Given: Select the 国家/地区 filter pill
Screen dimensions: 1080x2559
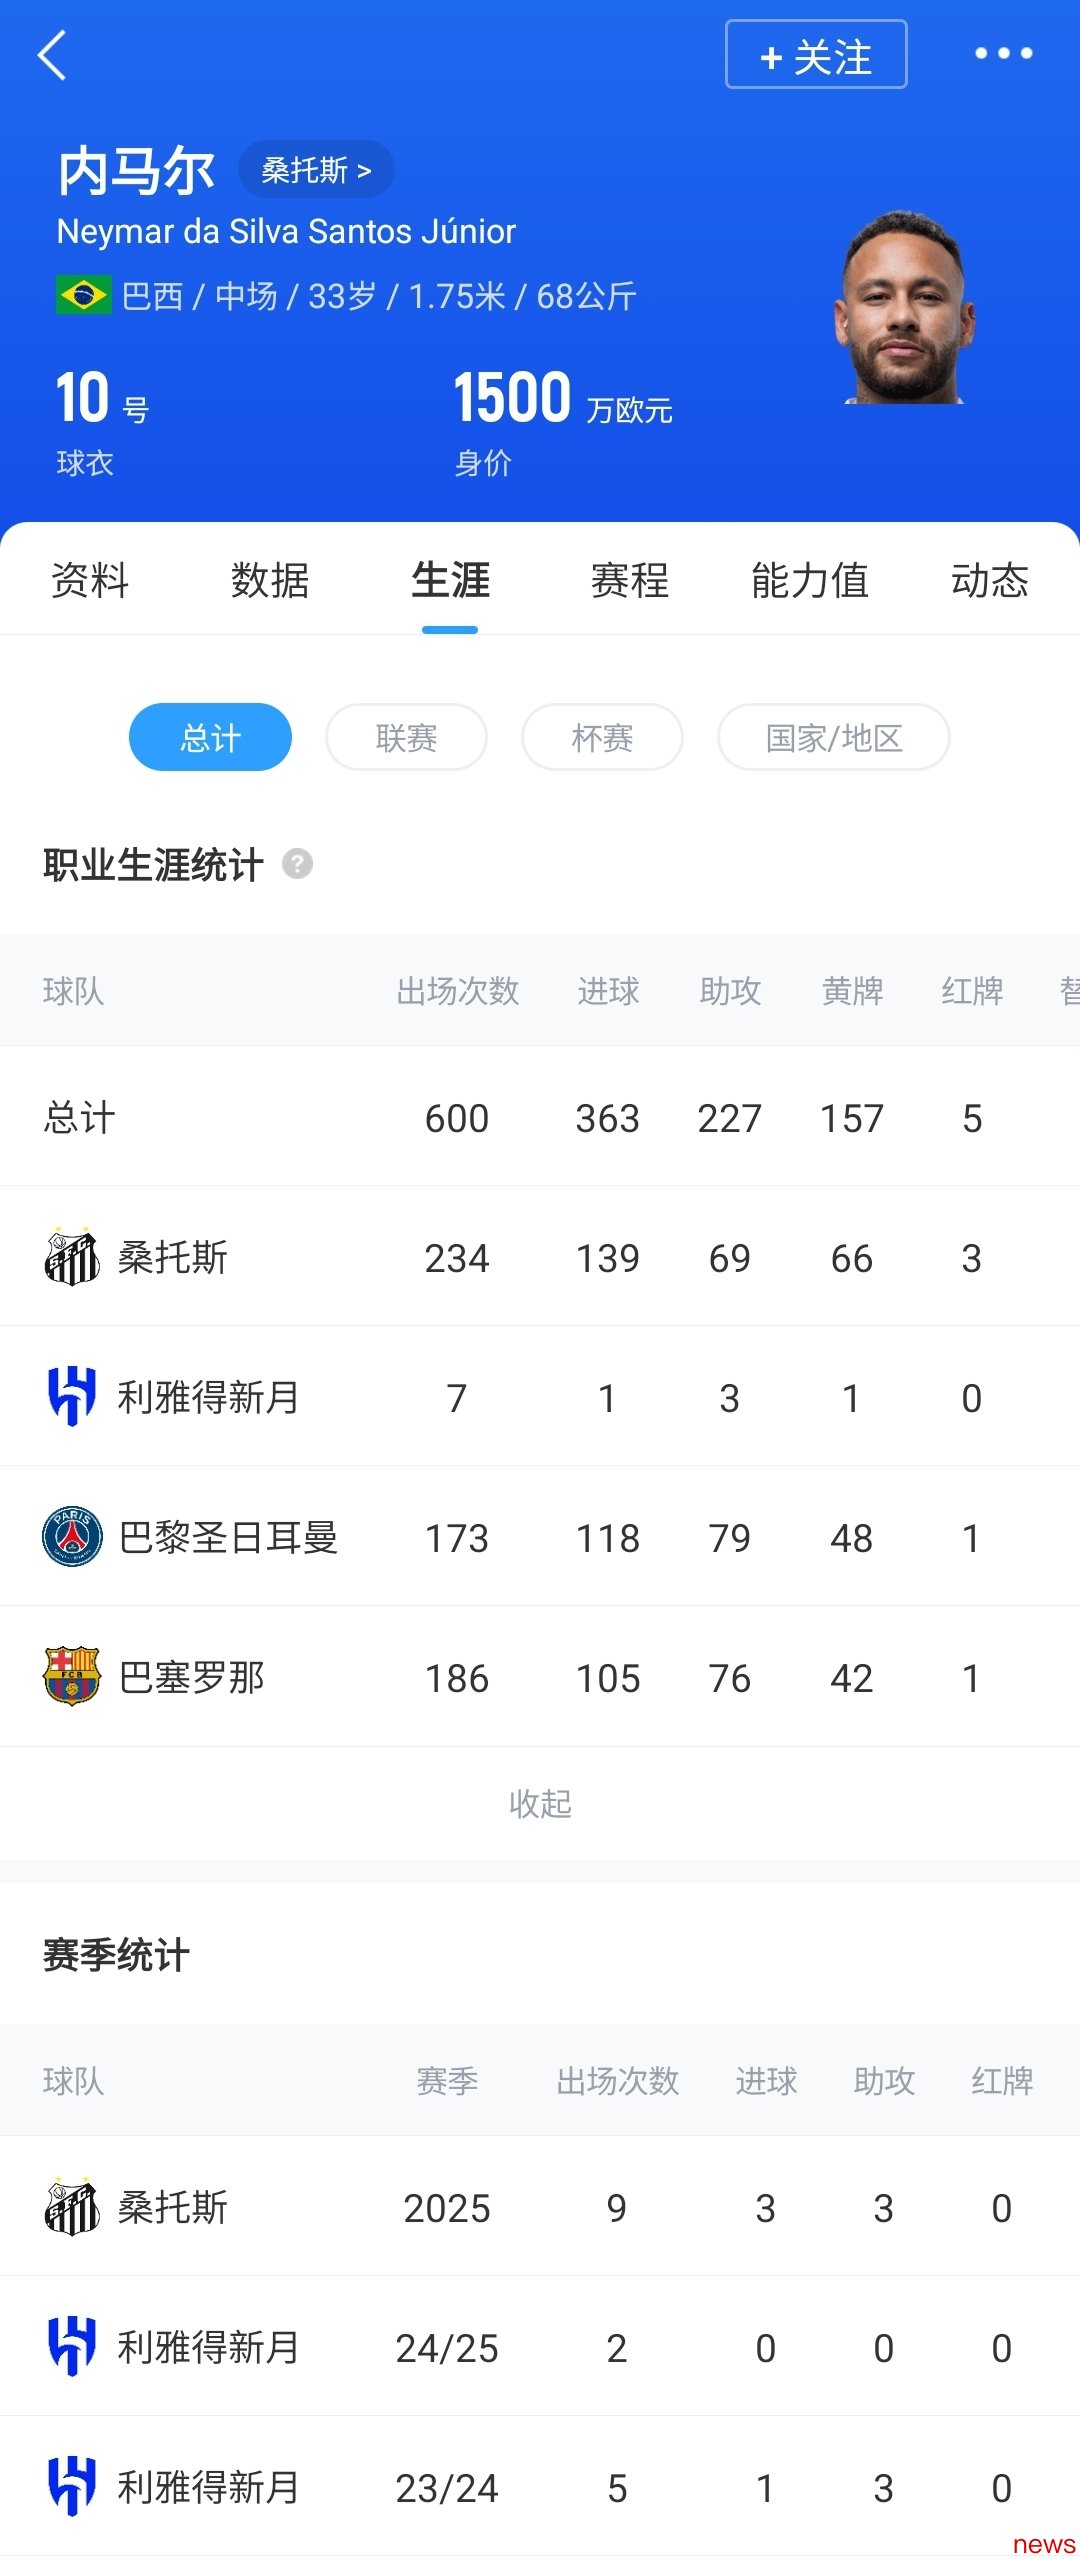Looking at the screenshot, I should point(833,737).
